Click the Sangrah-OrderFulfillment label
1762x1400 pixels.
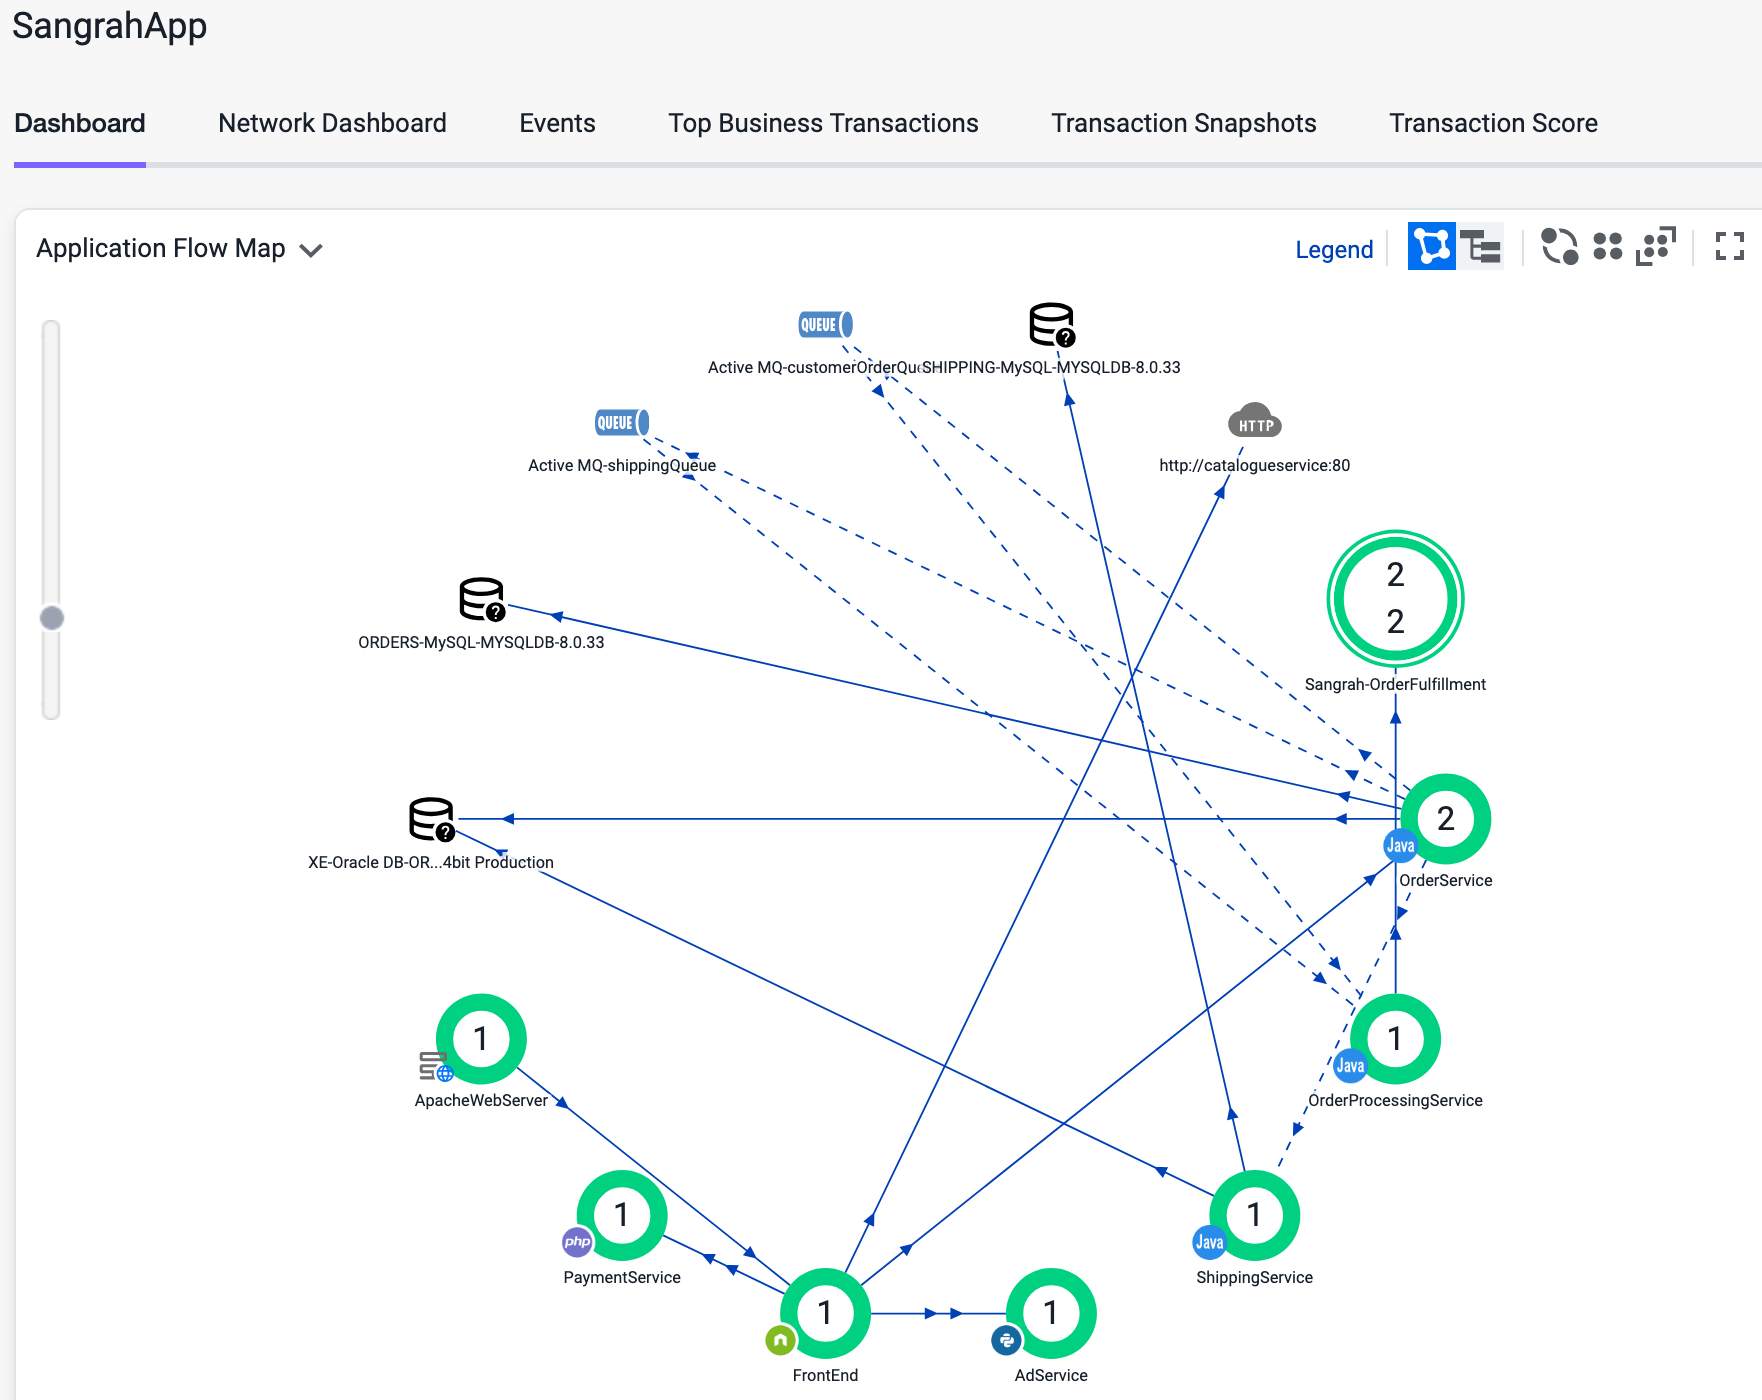point(1395,684)
